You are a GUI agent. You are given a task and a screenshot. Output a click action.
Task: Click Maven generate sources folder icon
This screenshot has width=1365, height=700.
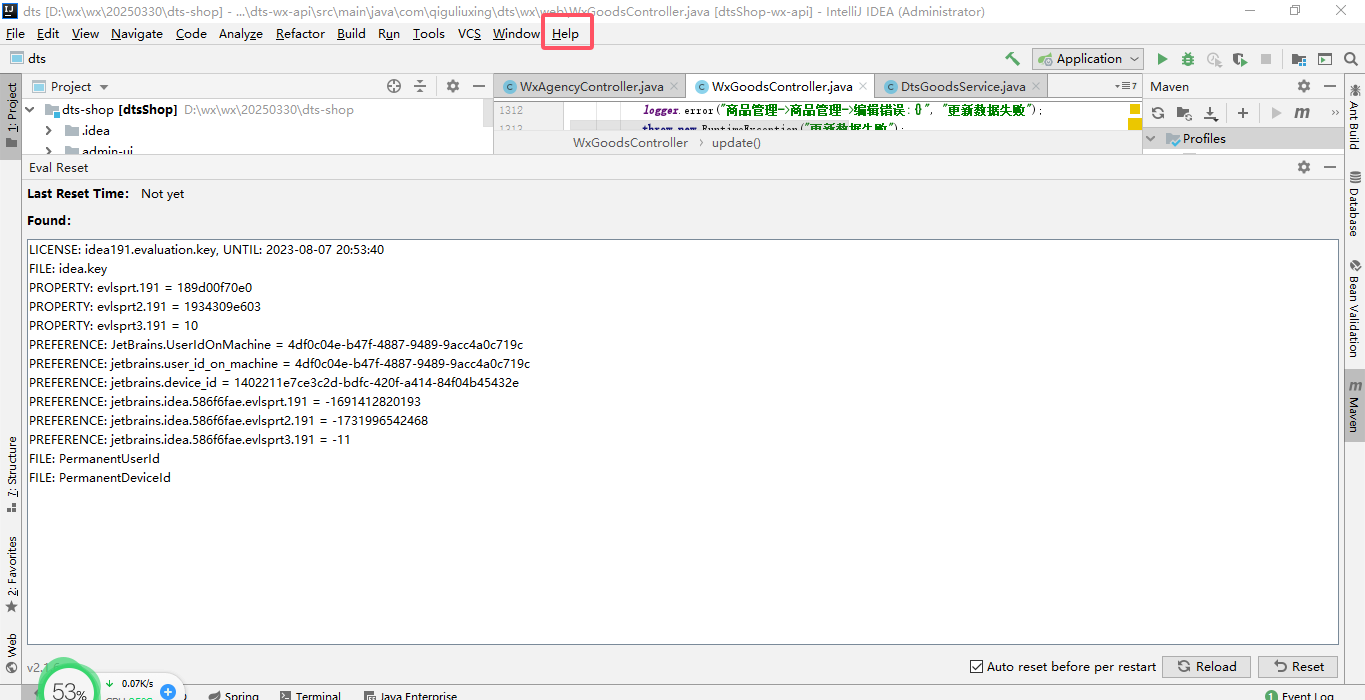coord(1184,113)
